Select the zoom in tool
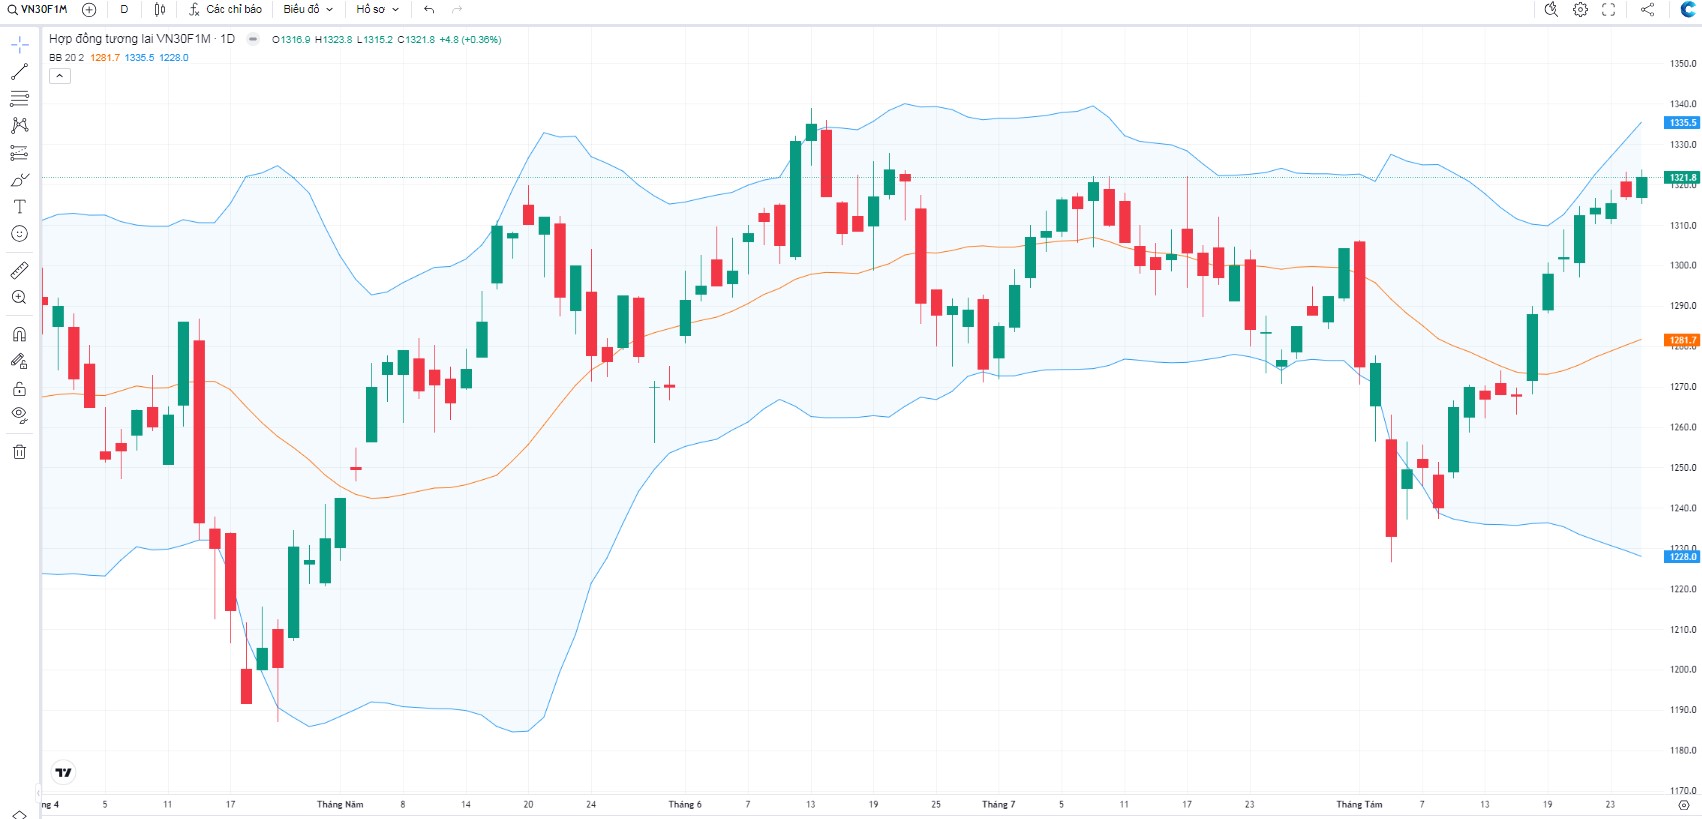Image resolution: width=1702 pixels, height=819 pixels. pos(19,297)
